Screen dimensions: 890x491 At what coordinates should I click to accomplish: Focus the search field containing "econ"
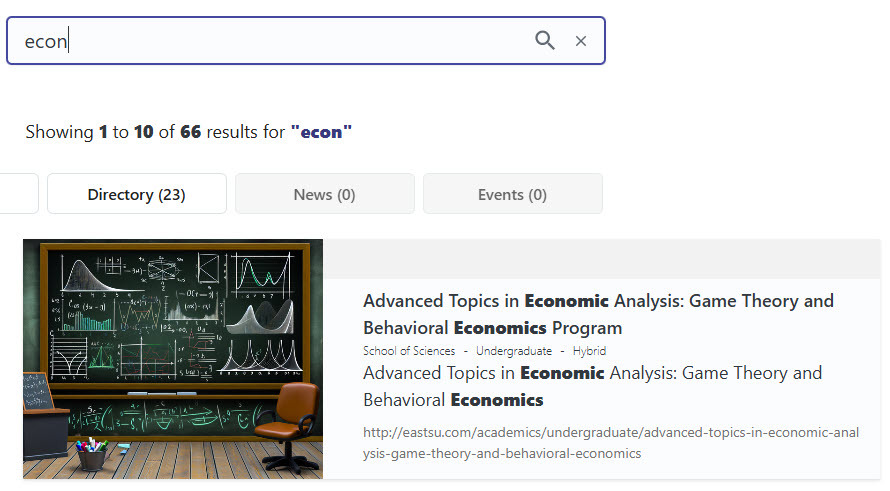click(x=270, y=41)
